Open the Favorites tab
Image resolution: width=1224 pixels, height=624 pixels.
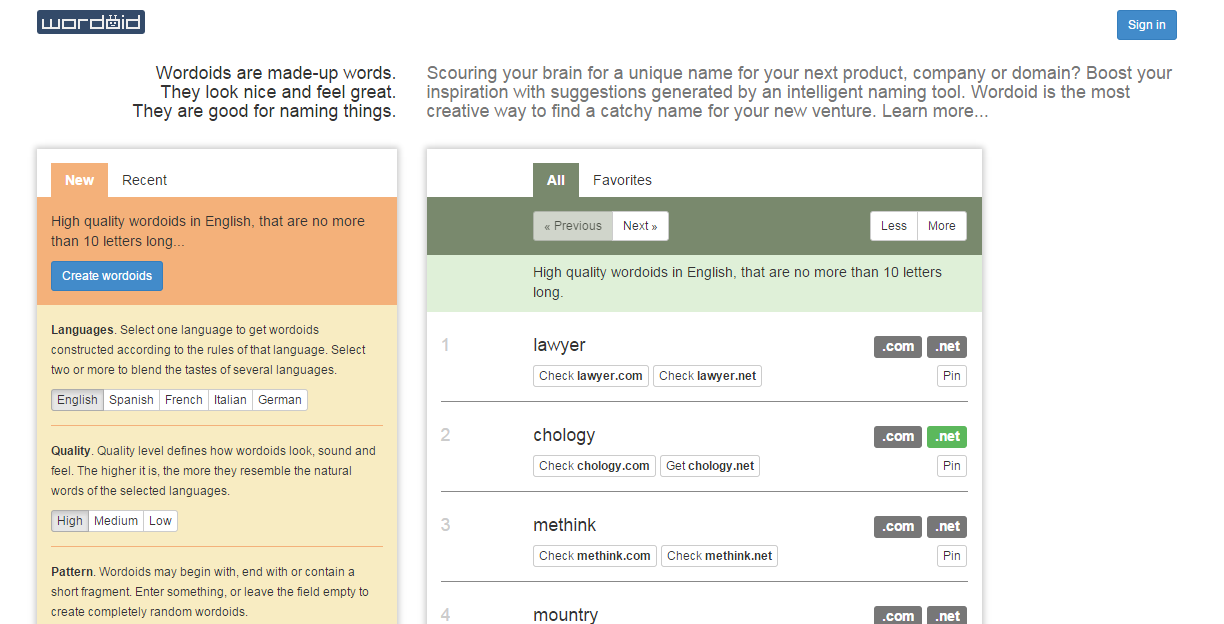click(622, 181)
